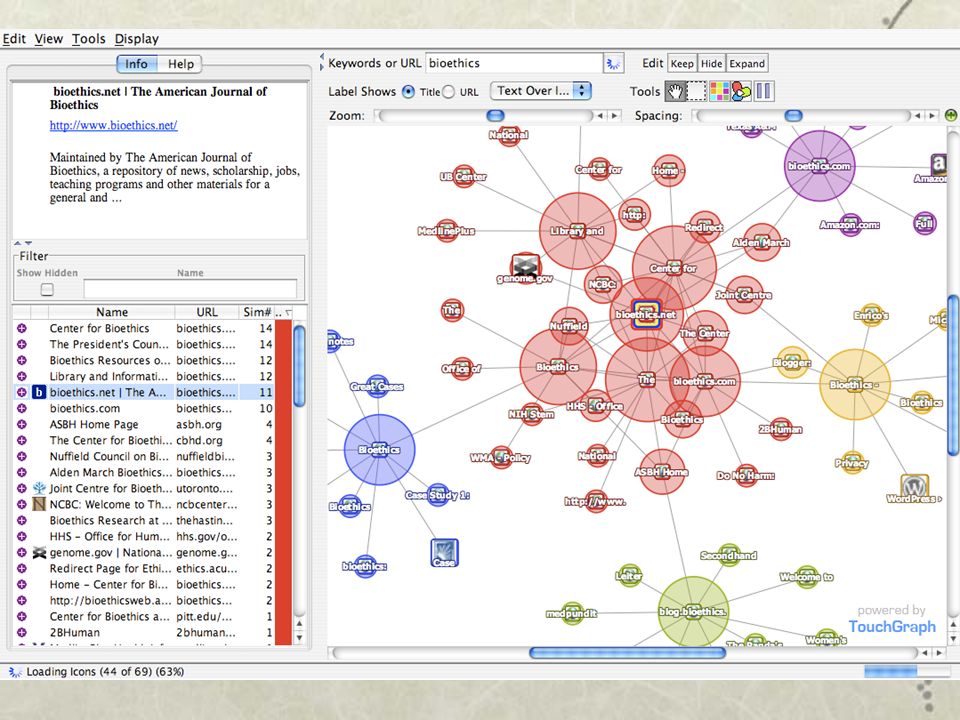Click the blue Case node thumbnail
960x720 pixels.
(x=444, y=553)
